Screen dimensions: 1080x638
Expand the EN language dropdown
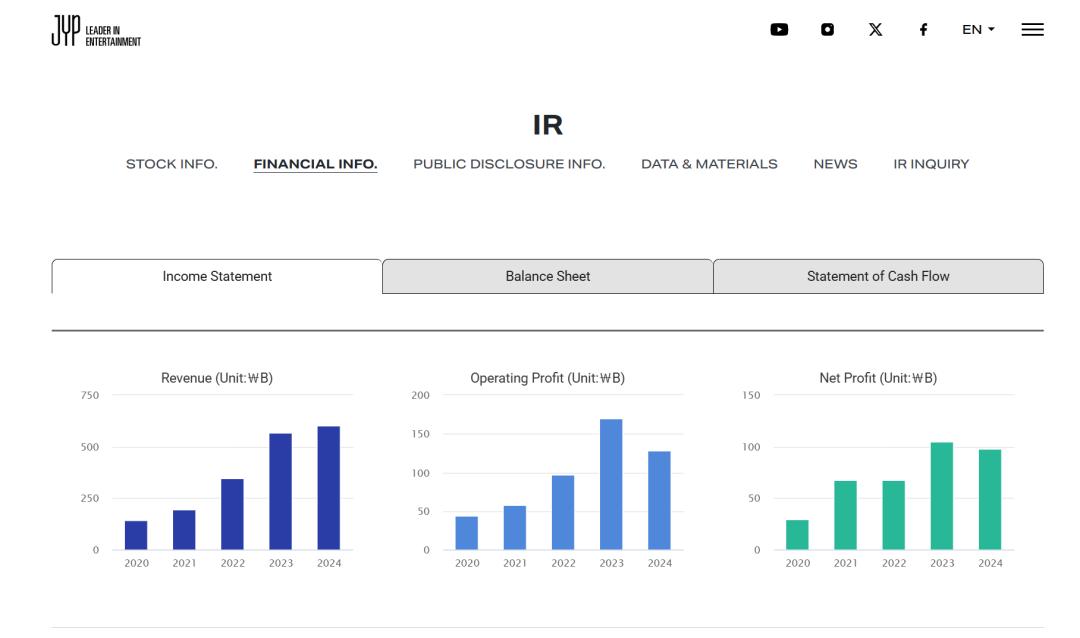(x=978, y=30)
